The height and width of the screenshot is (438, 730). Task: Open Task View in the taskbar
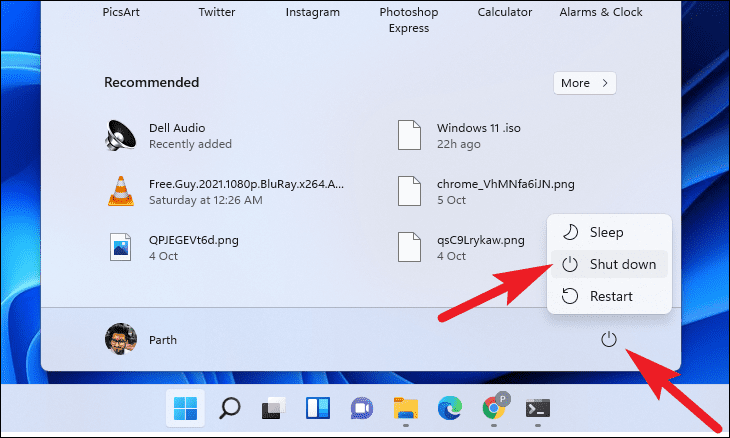point(273,408)
